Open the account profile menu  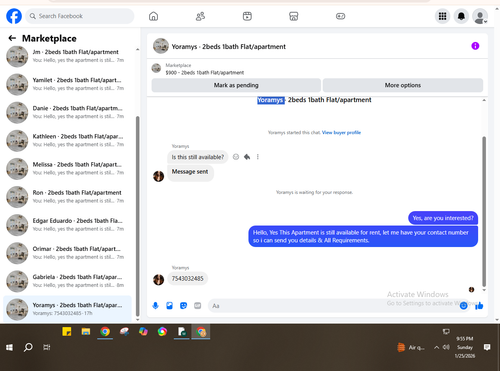[x=480, y=16]
